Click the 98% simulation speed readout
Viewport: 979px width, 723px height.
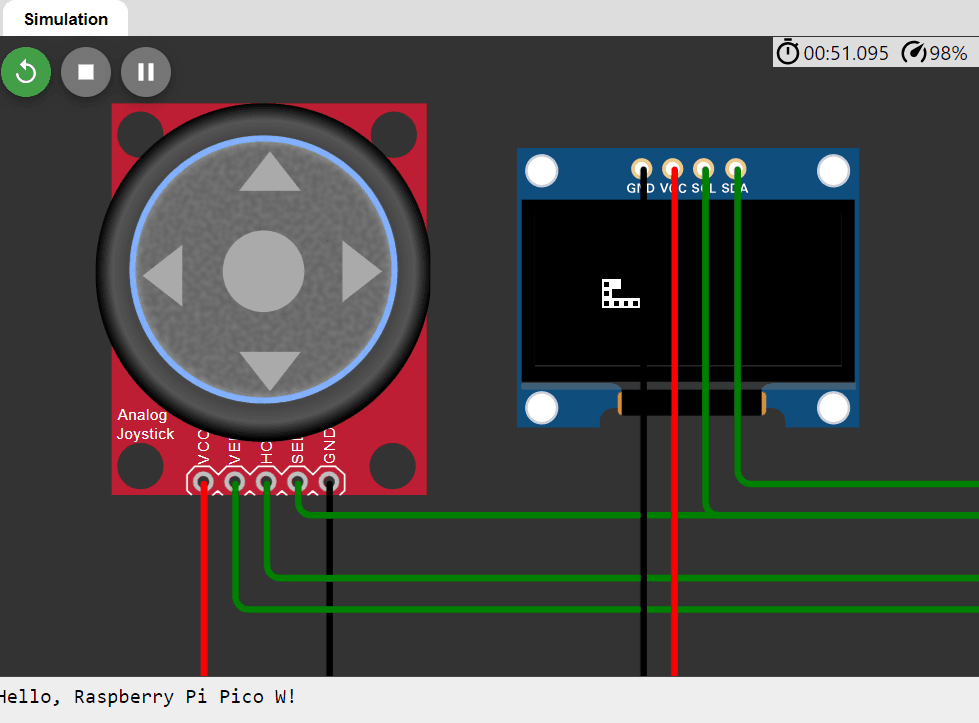948,53
